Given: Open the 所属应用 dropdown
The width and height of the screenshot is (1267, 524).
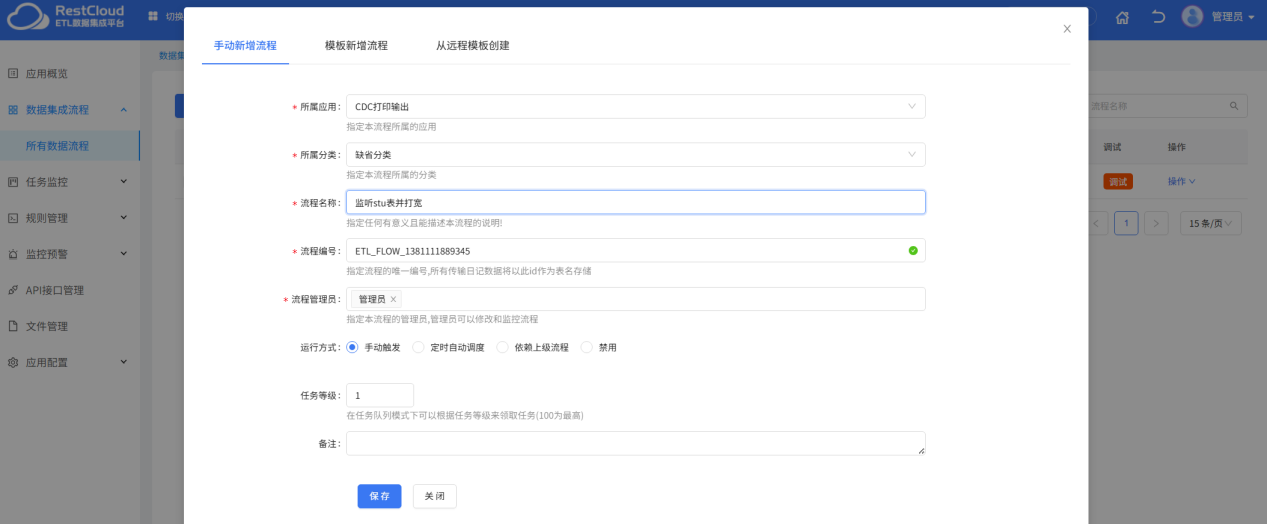Looking at the screenshot, I should (635, 106).
